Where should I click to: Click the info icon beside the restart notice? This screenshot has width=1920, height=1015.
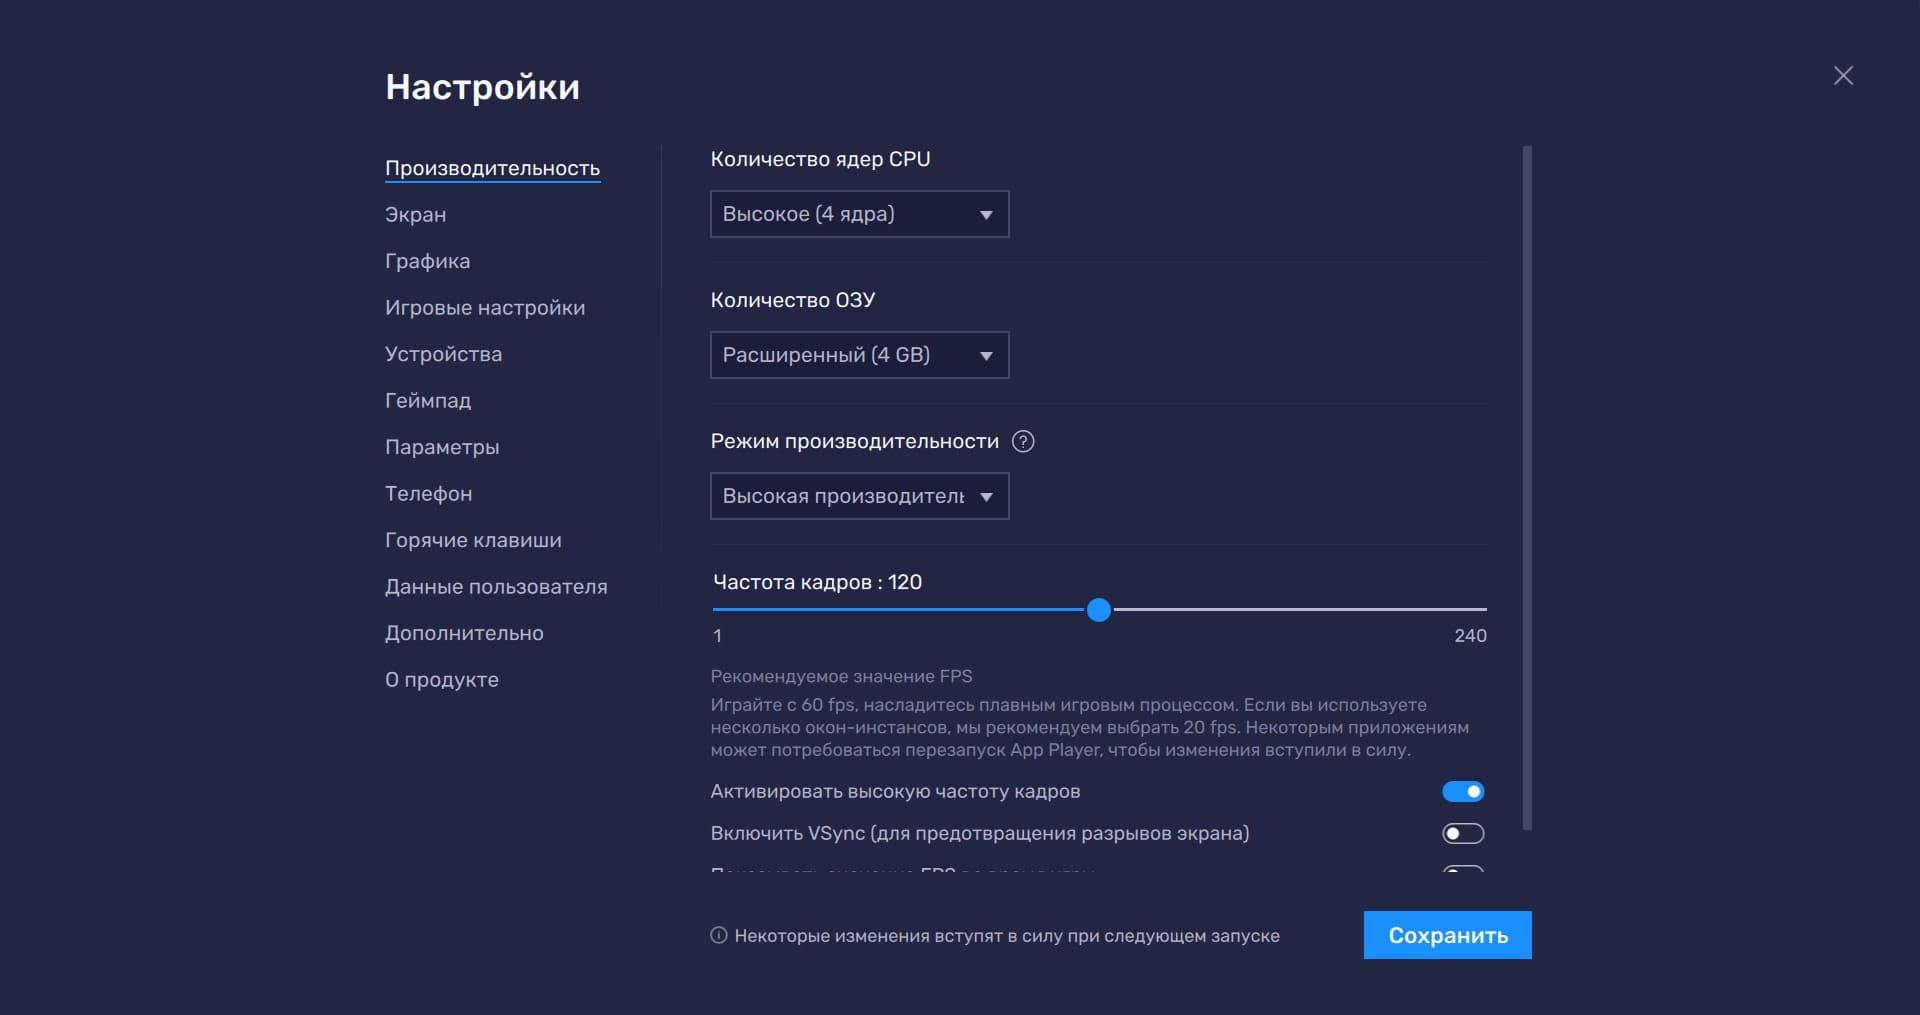(x=718, y=935)
